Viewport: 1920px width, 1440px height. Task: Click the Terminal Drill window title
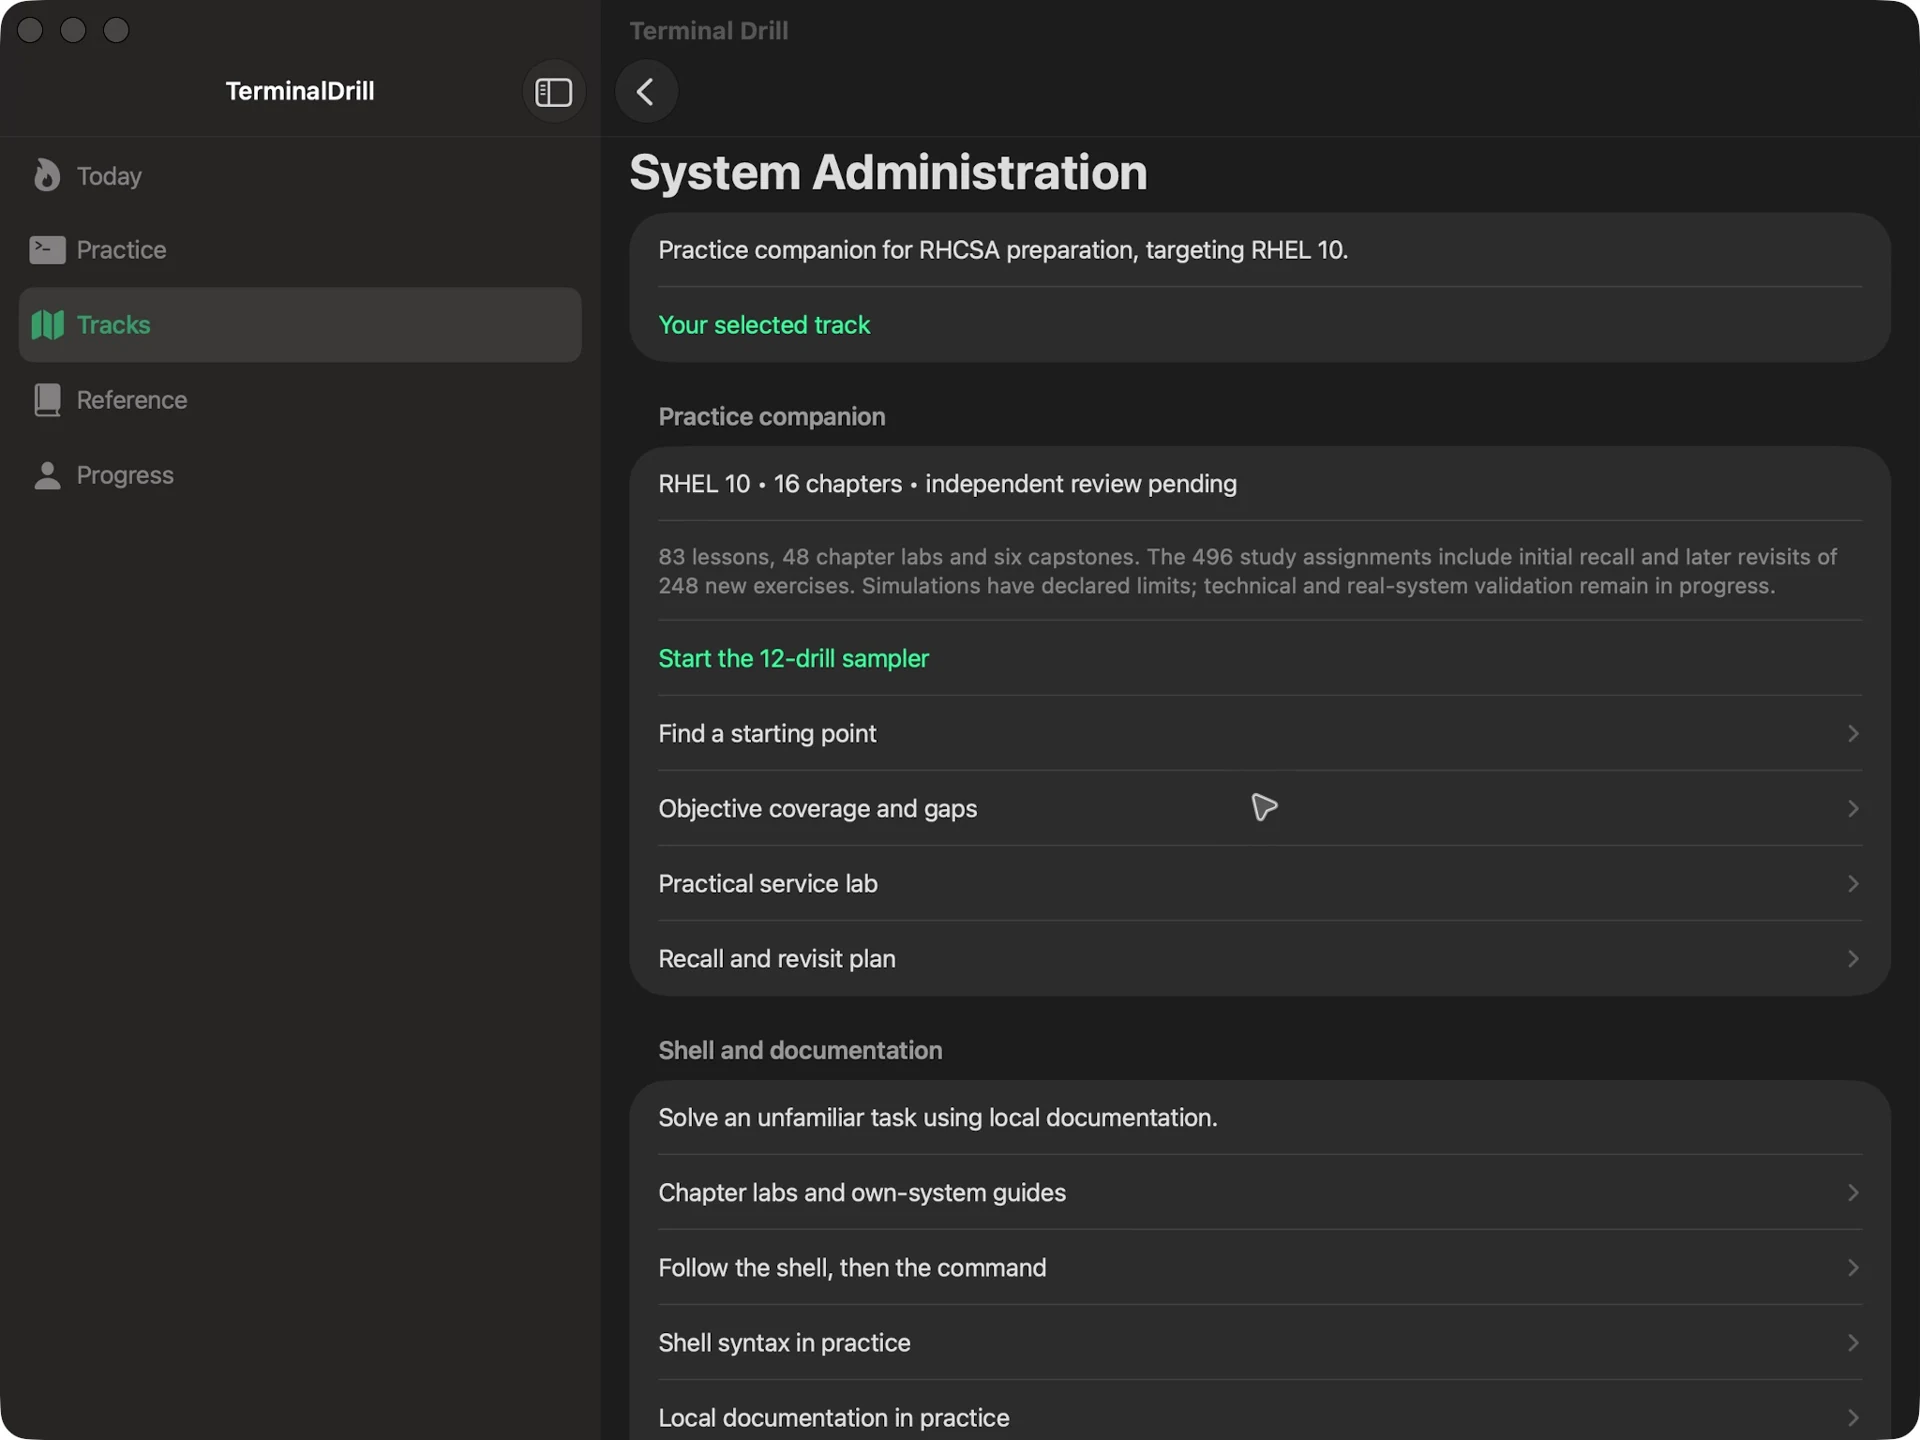click(709, 30)
